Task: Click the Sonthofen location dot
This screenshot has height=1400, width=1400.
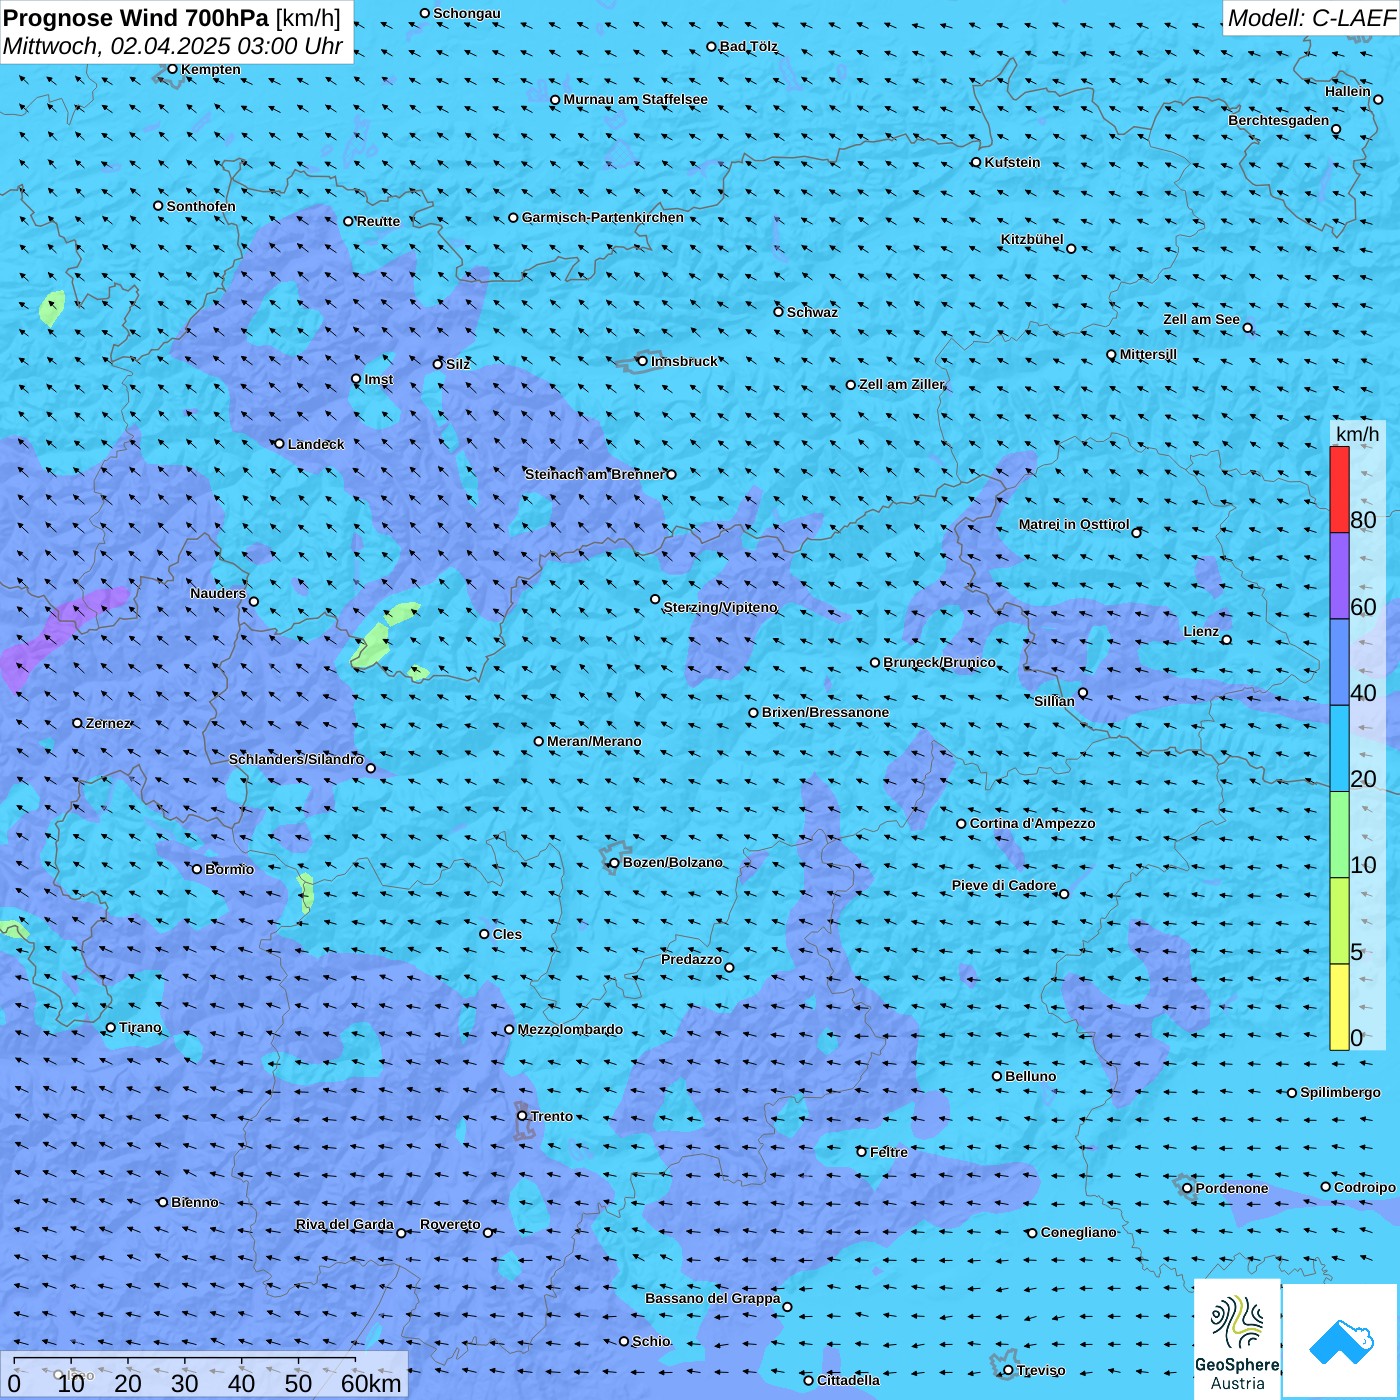Action: point(158,206)
